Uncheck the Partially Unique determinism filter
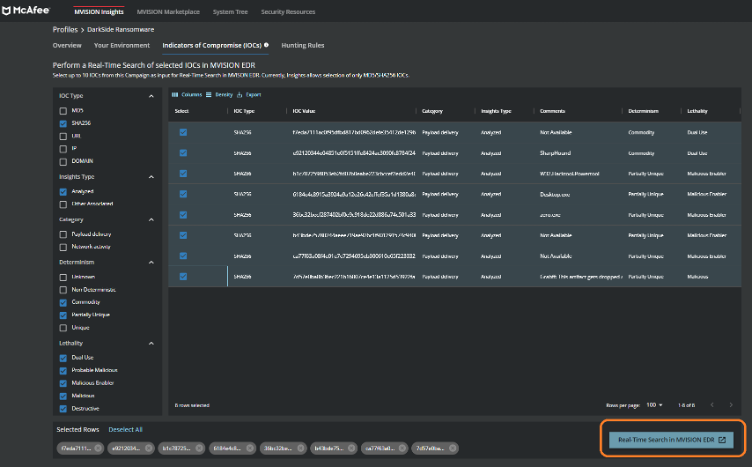The height and width of the screenshot is (470, 755). [x=63, y=316]
